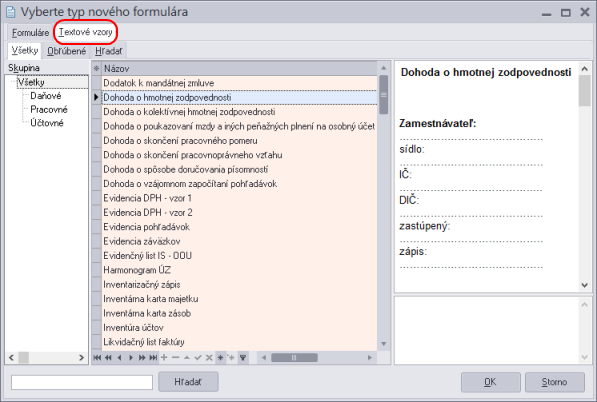597x402 pixels.
Task: Go to previous record navigator arrow
Action: tap(120, 357)
